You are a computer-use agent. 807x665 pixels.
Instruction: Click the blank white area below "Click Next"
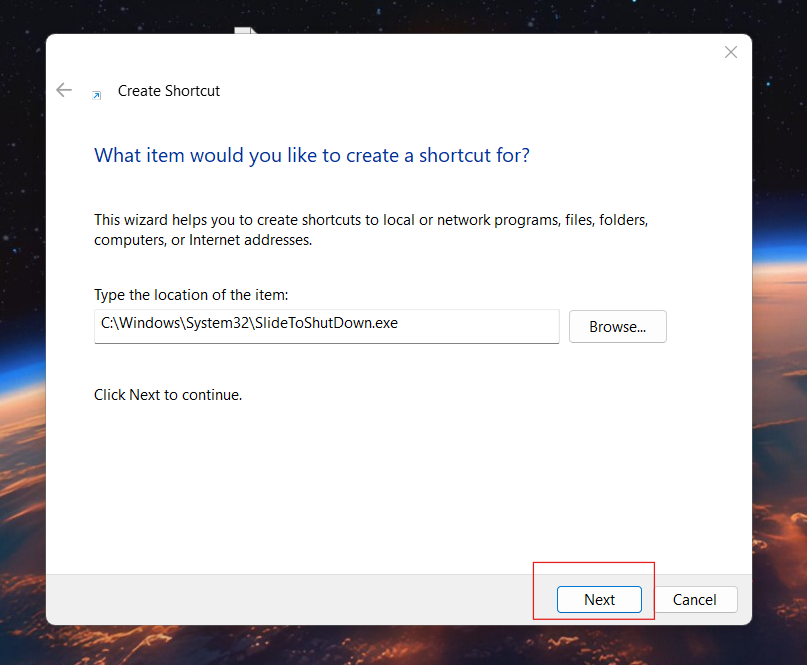point(400,480)
